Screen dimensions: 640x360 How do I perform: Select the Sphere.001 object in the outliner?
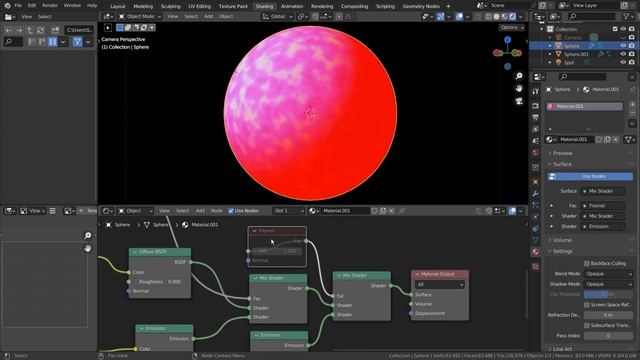pyautogui.click(x=576, y=54)
